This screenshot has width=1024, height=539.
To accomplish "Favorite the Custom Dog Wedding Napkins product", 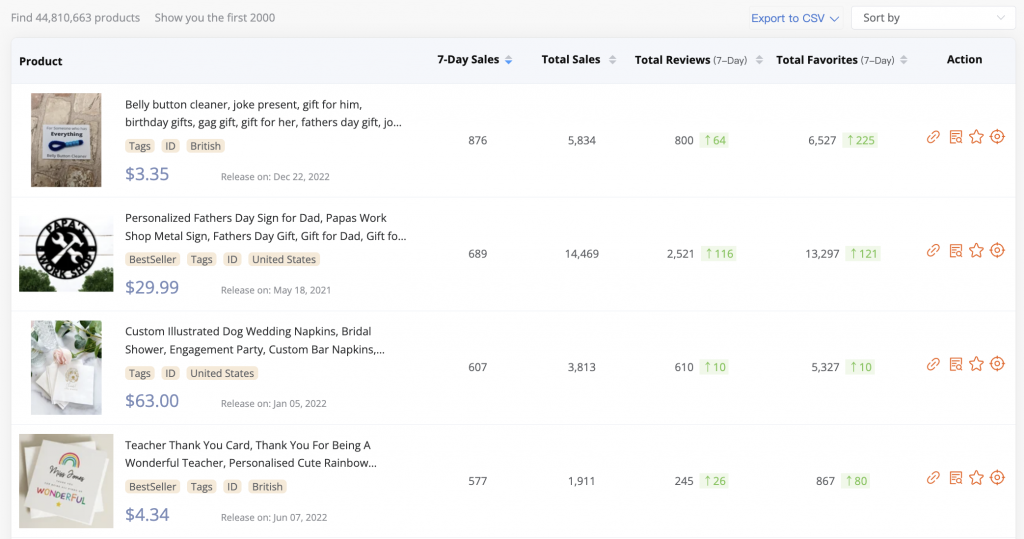I will pos(976,364).
